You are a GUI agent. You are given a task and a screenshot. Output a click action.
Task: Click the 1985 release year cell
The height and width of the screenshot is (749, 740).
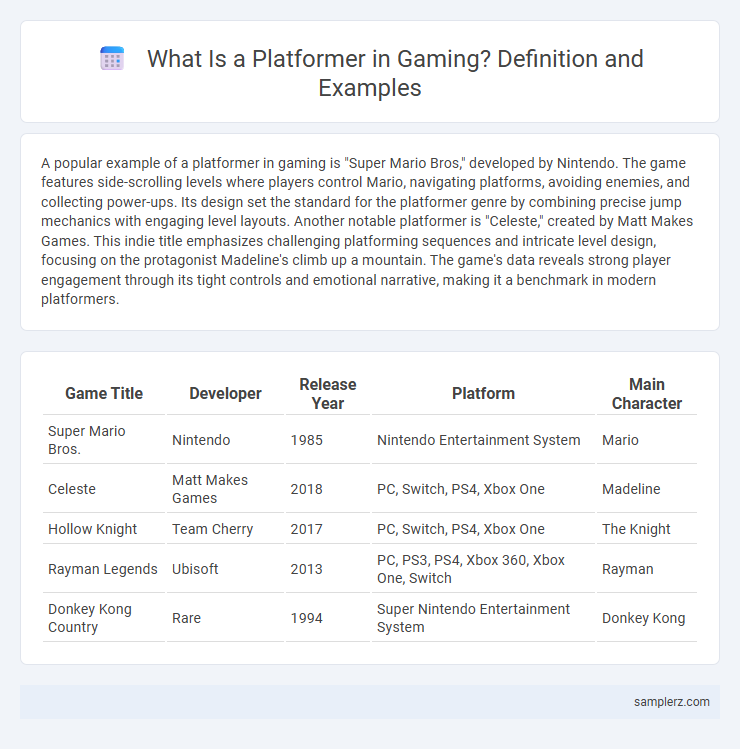pyautogui.click(x=328, y=440)
